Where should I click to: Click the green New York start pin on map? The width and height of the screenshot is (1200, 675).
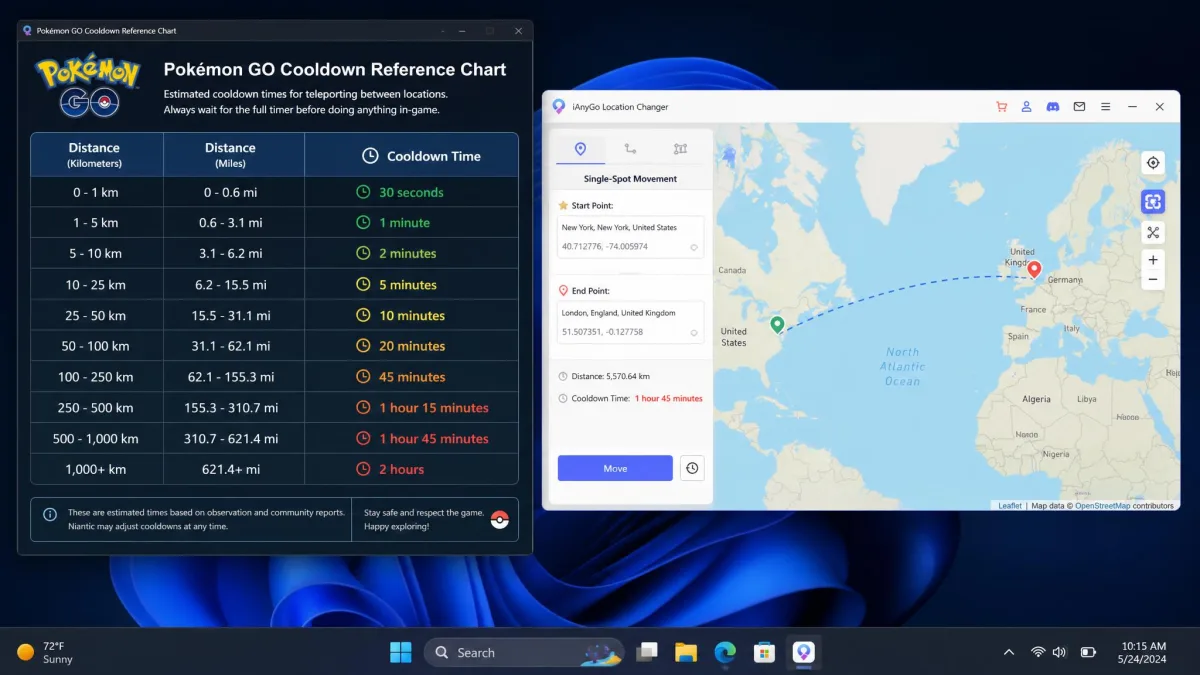777,324
